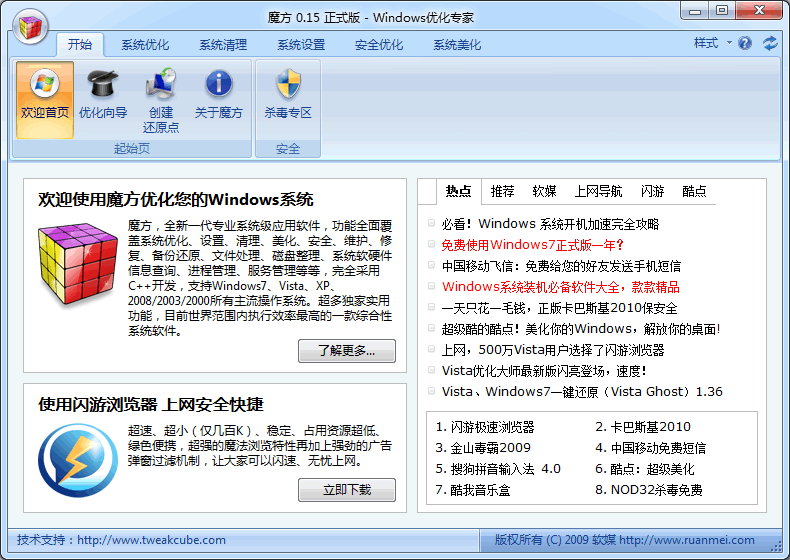Screen dimensions: 790x560
Task: Open link 中国移动飞信 免费发送手机短信
Action: pos(561,266)
